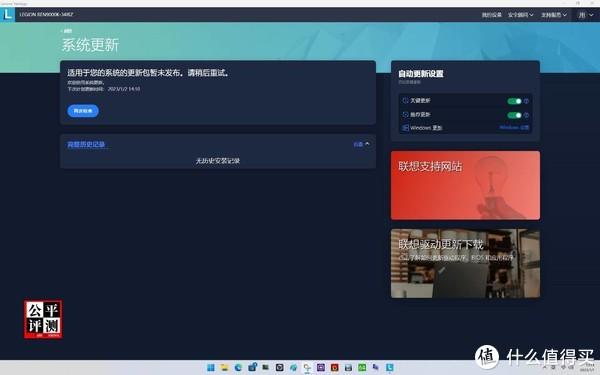Click the red-orange taskbar app icon
Viewport: 600px width, 375px height.
pyautogui.click(x=334, y=367)
